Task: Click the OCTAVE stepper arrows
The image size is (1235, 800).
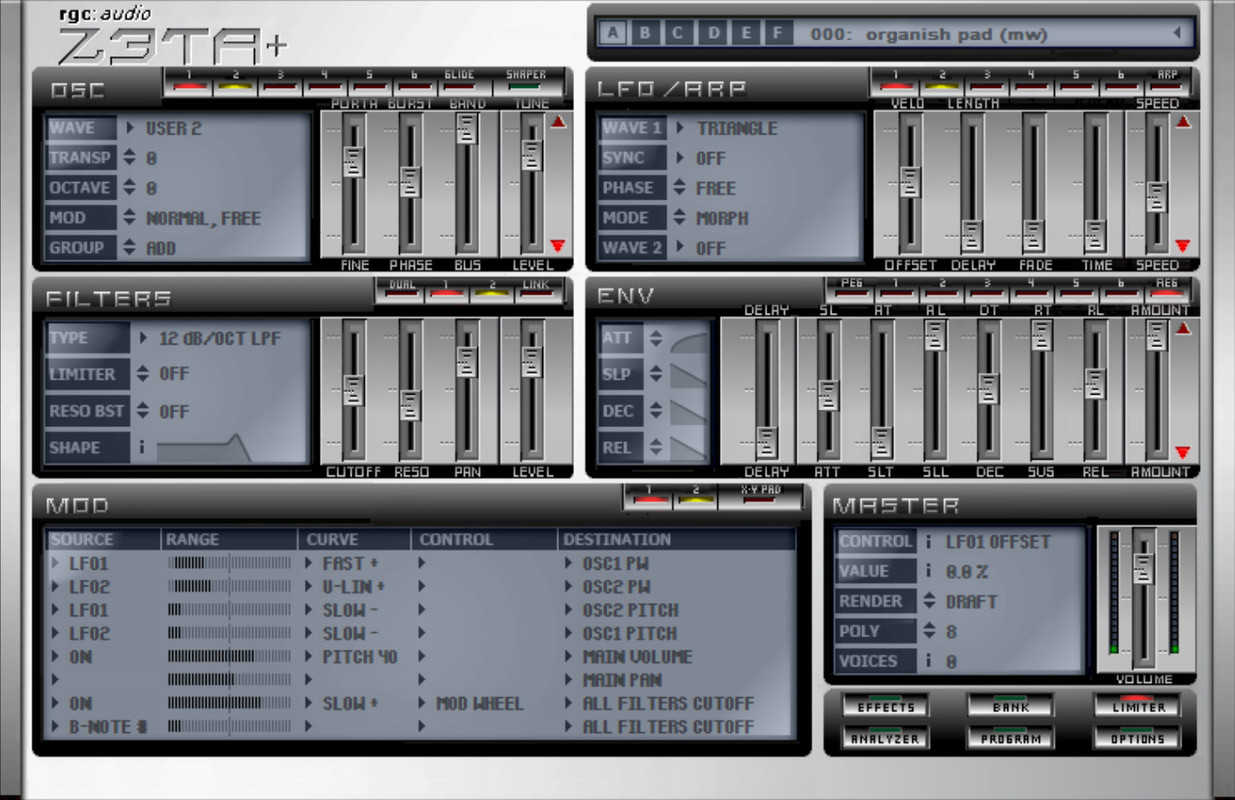Action: (130, 188)
